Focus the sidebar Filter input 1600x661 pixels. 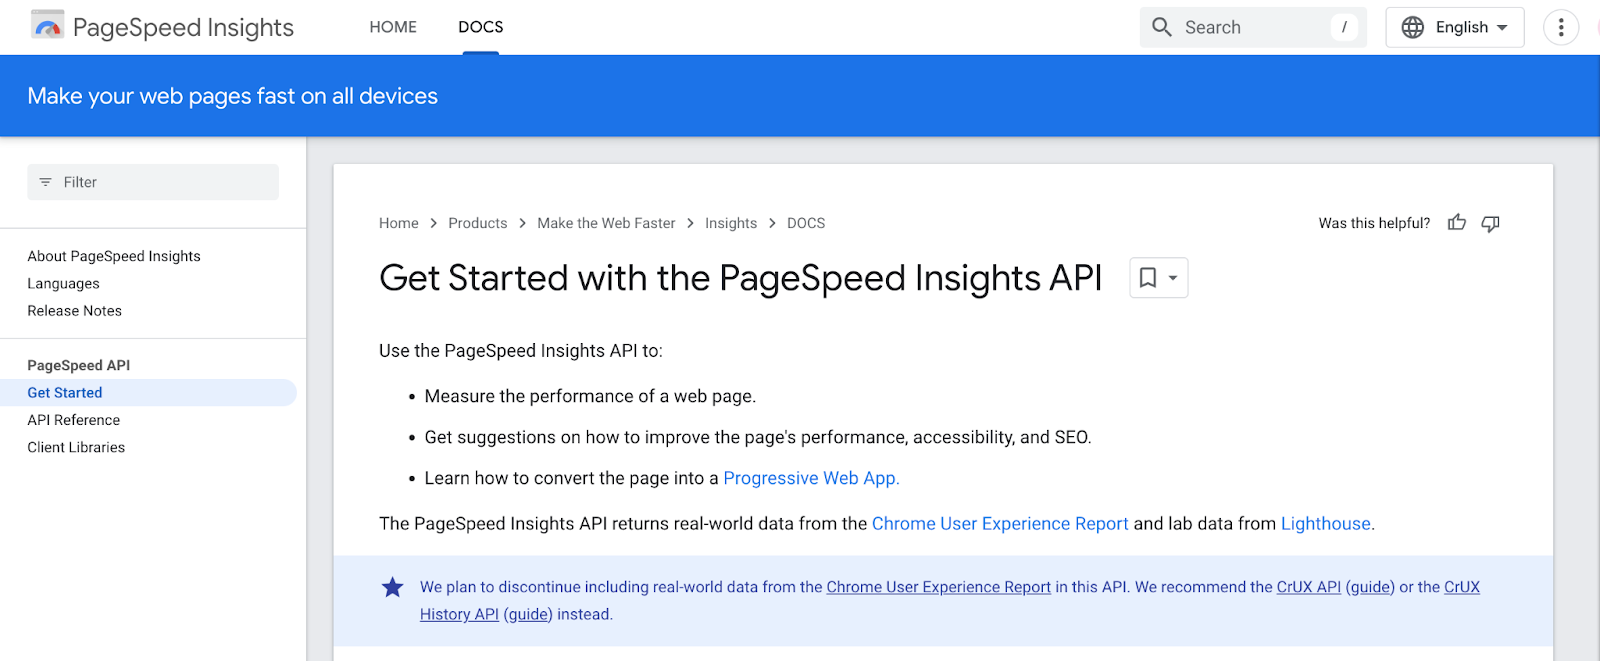click(153, 182)
